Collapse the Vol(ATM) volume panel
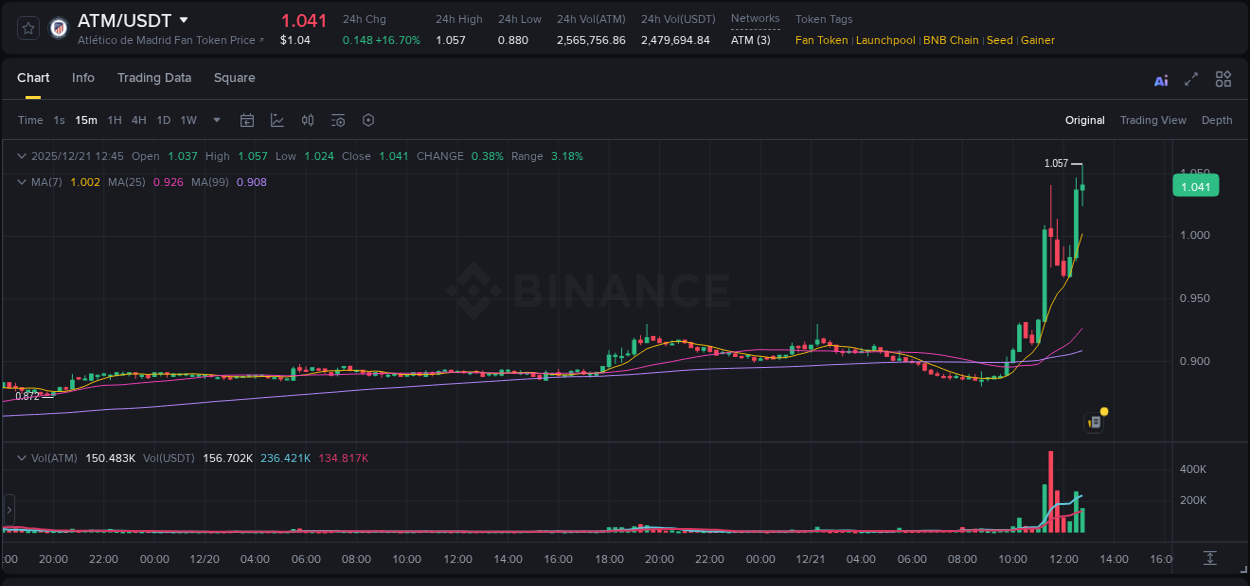Viewport: 1250px width, 586px height. point(21,456)
